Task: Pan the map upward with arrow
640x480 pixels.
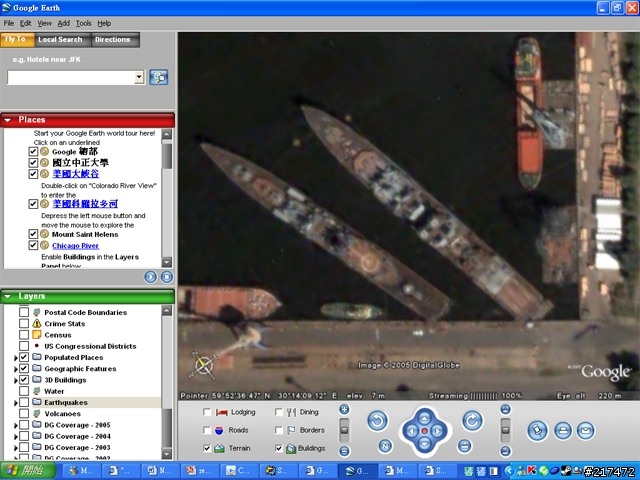Action: tap(424, 418)
